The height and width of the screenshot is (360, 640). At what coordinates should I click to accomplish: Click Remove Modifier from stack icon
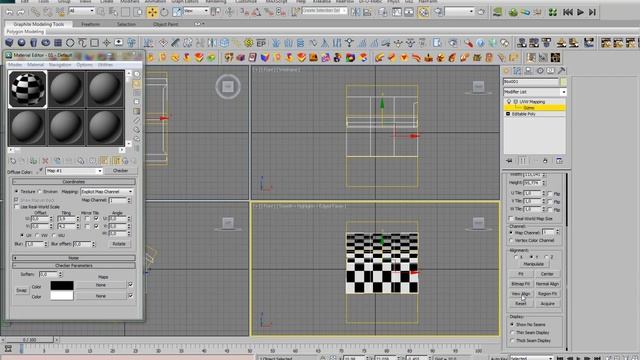coord(545,161)
